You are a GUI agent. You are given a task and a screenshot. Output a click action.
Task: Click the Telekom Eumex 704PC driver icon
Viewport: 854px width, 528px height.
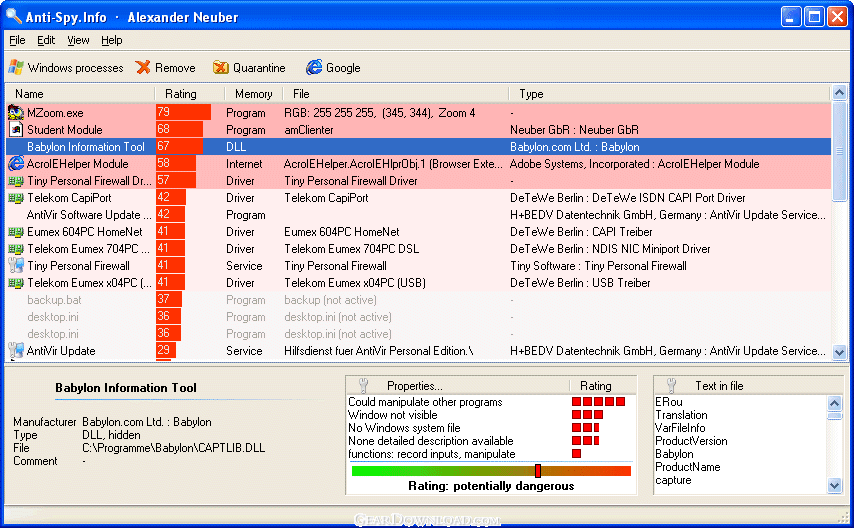(16, 249)
